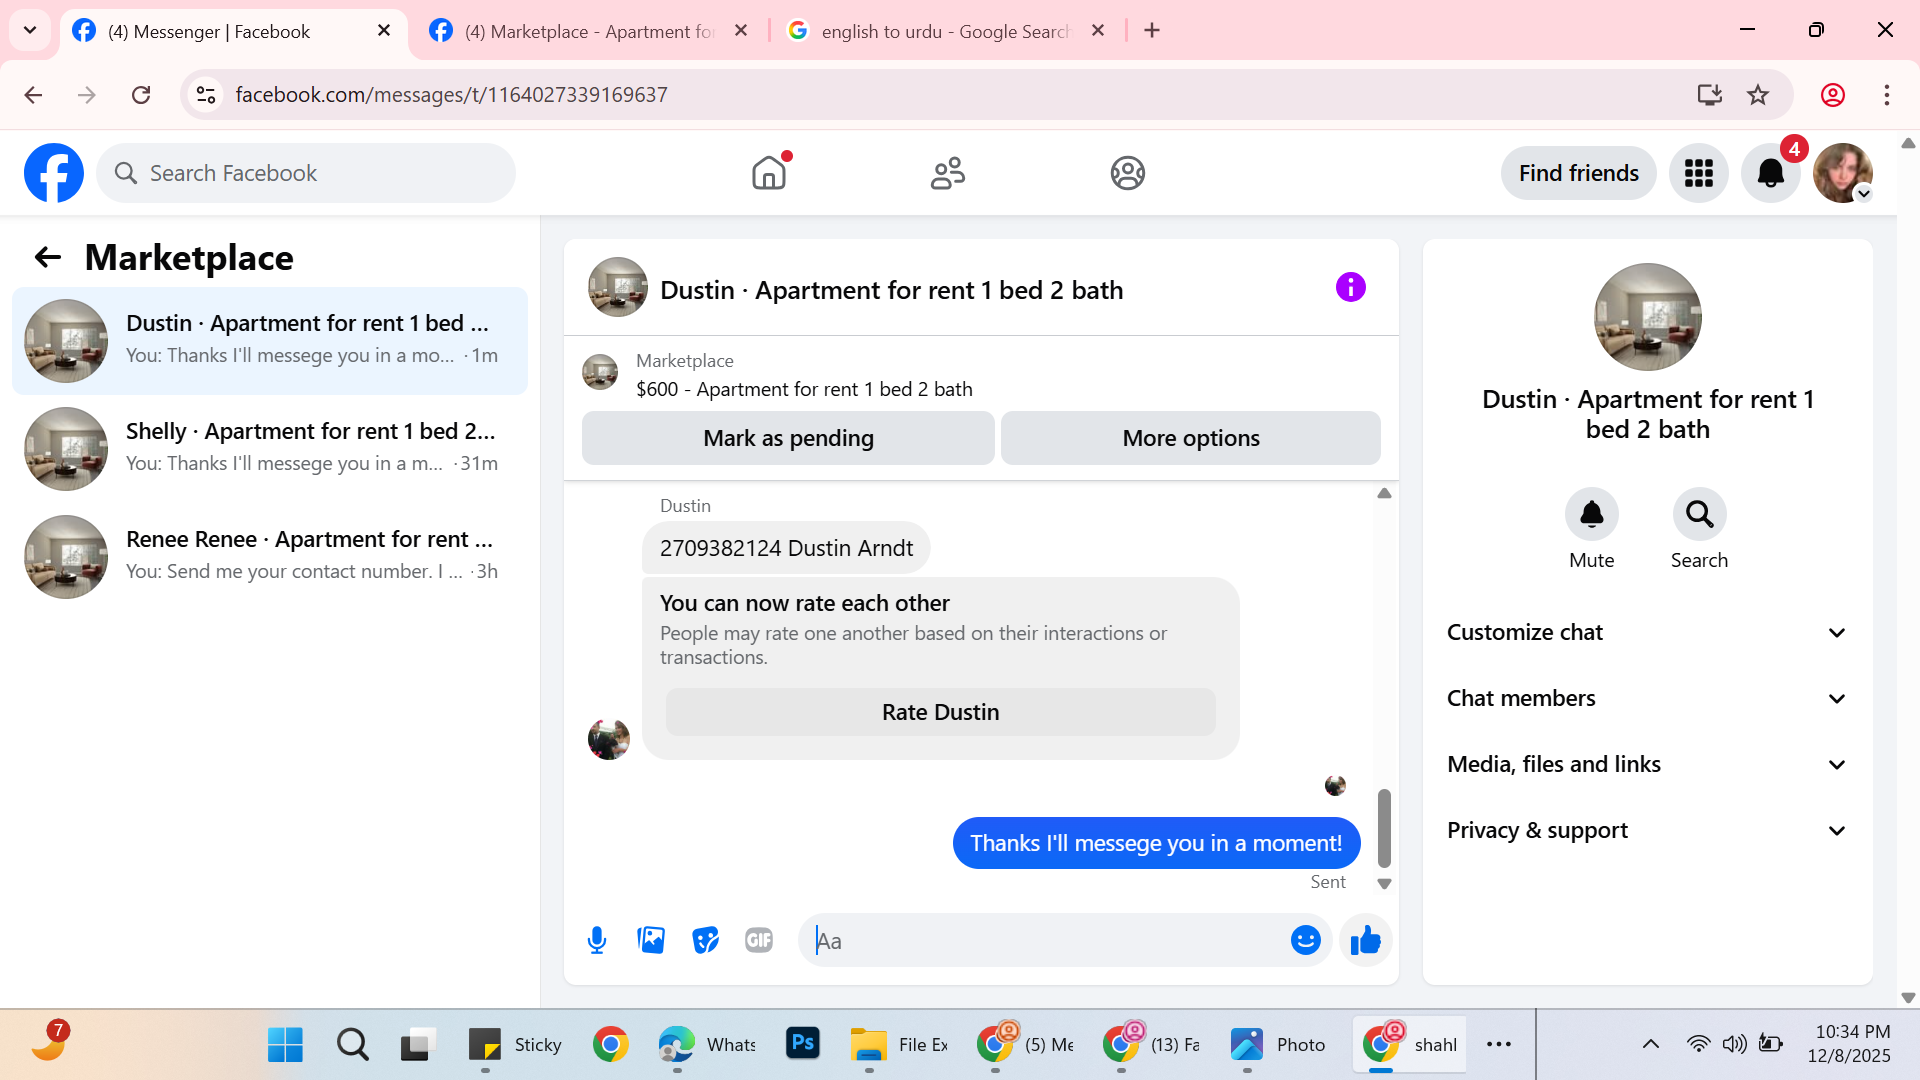Close the Marketplace Apartment tab
Viewport: 1920px width, 1080px height.
coord(741,31)
